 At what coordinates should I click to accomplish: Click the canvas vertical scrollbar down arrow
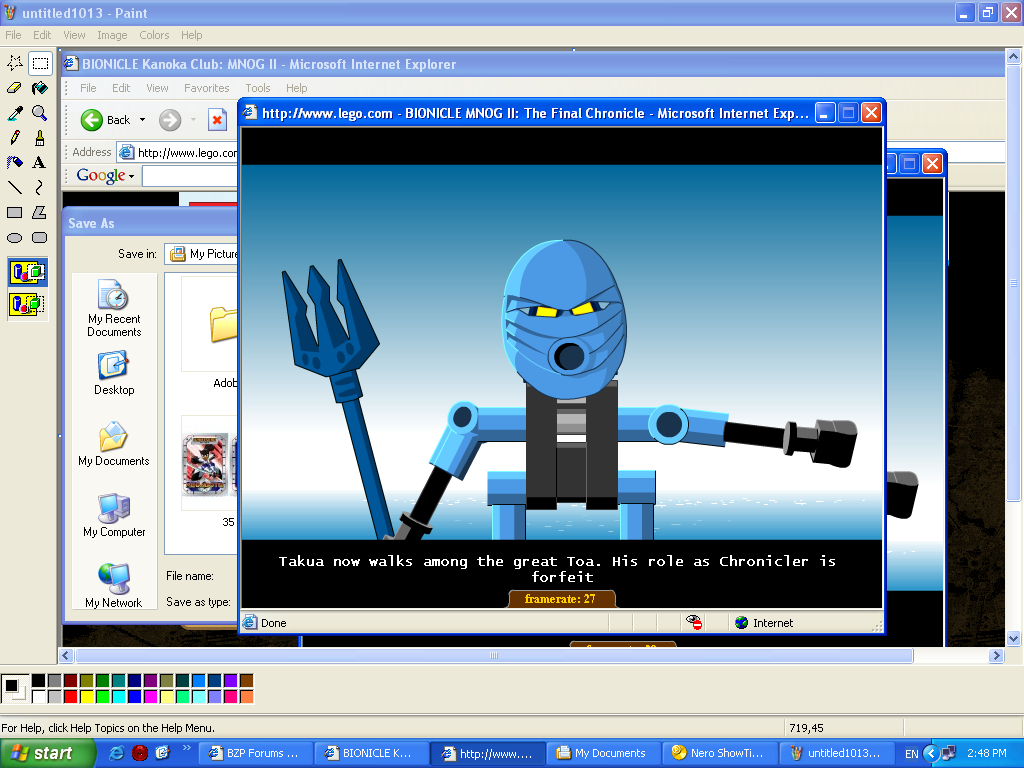[1014, 639]
